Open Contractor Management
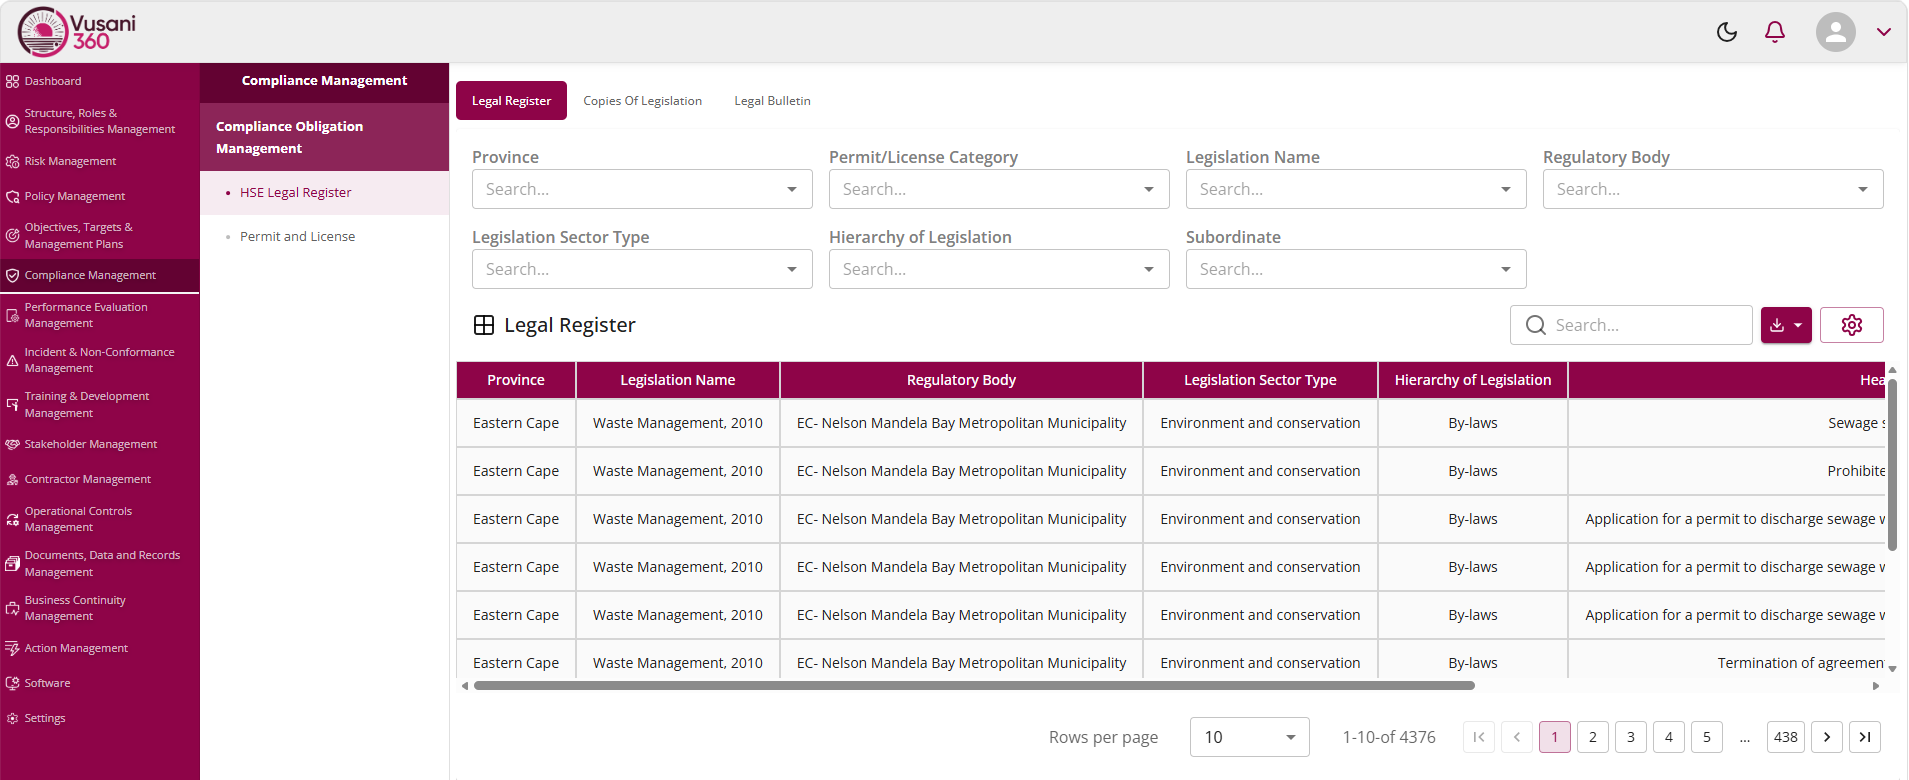The width and height of the screenshot is (1909, 780). [100, 479]
